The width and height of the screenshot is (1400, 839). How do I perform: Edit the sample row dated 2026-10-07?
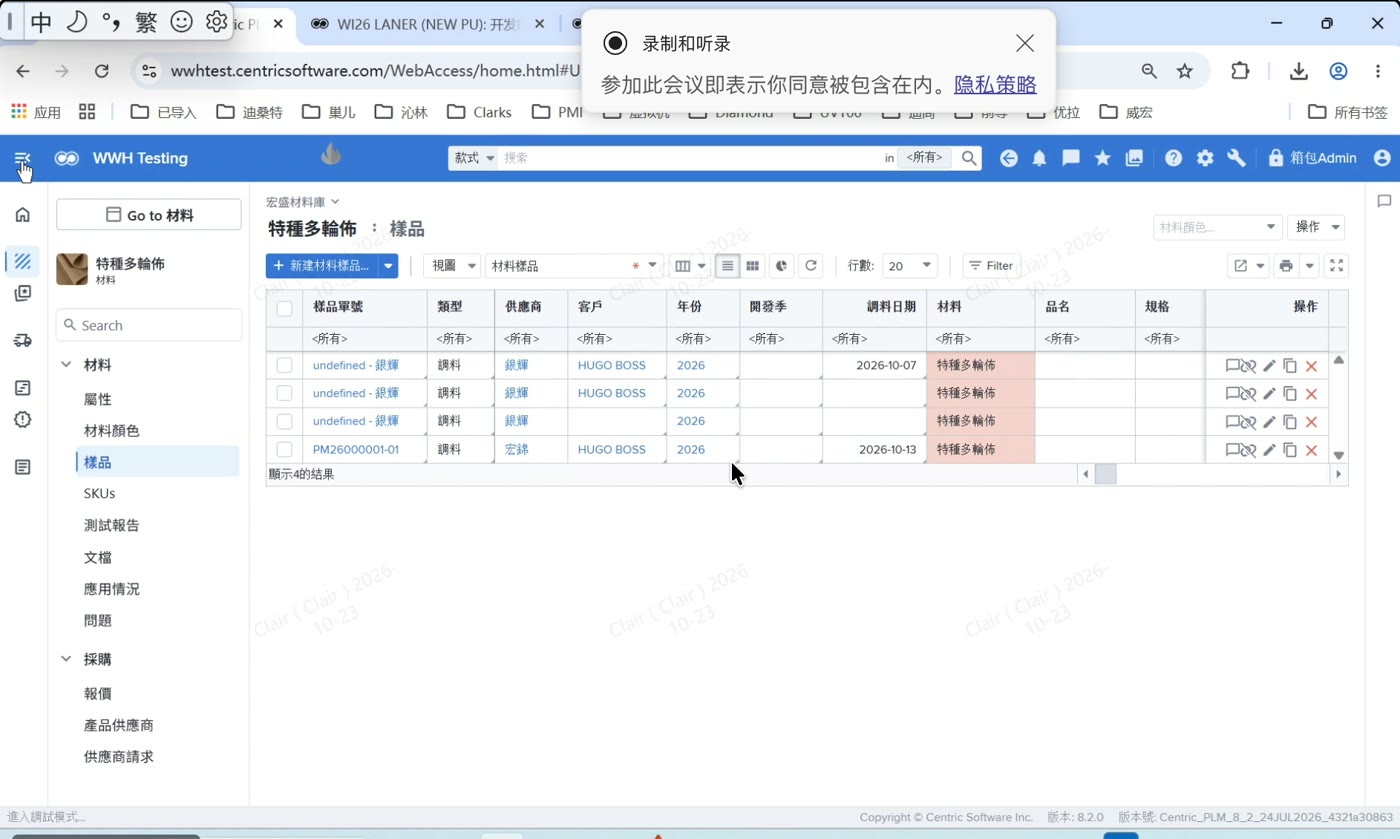click(x=1269, y=366)
